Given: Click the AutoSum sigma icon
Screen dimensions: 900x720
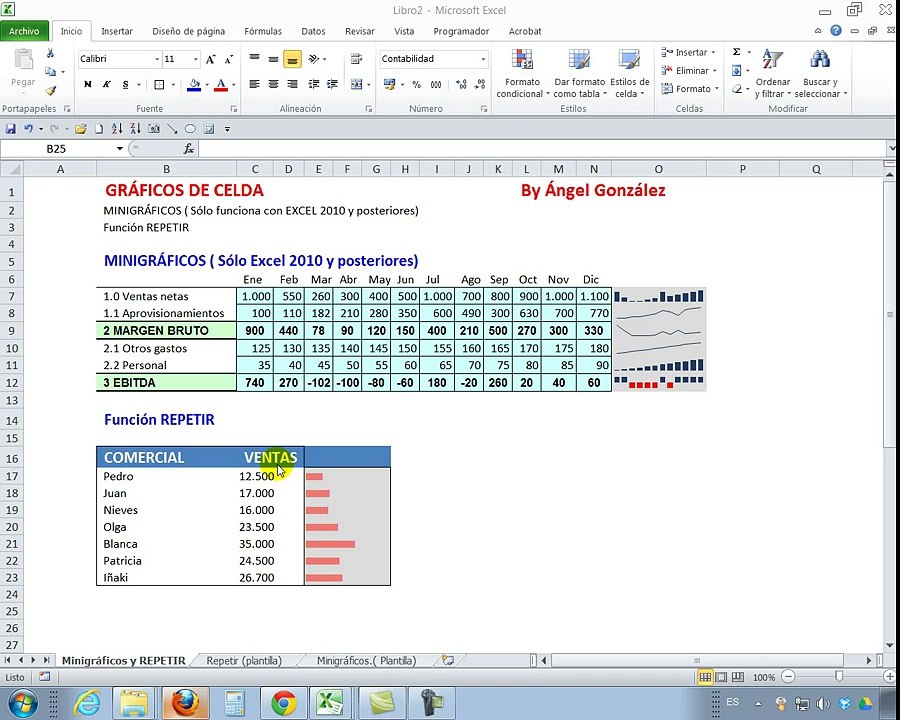Looking at the screenshot, I should click(736, 52).
